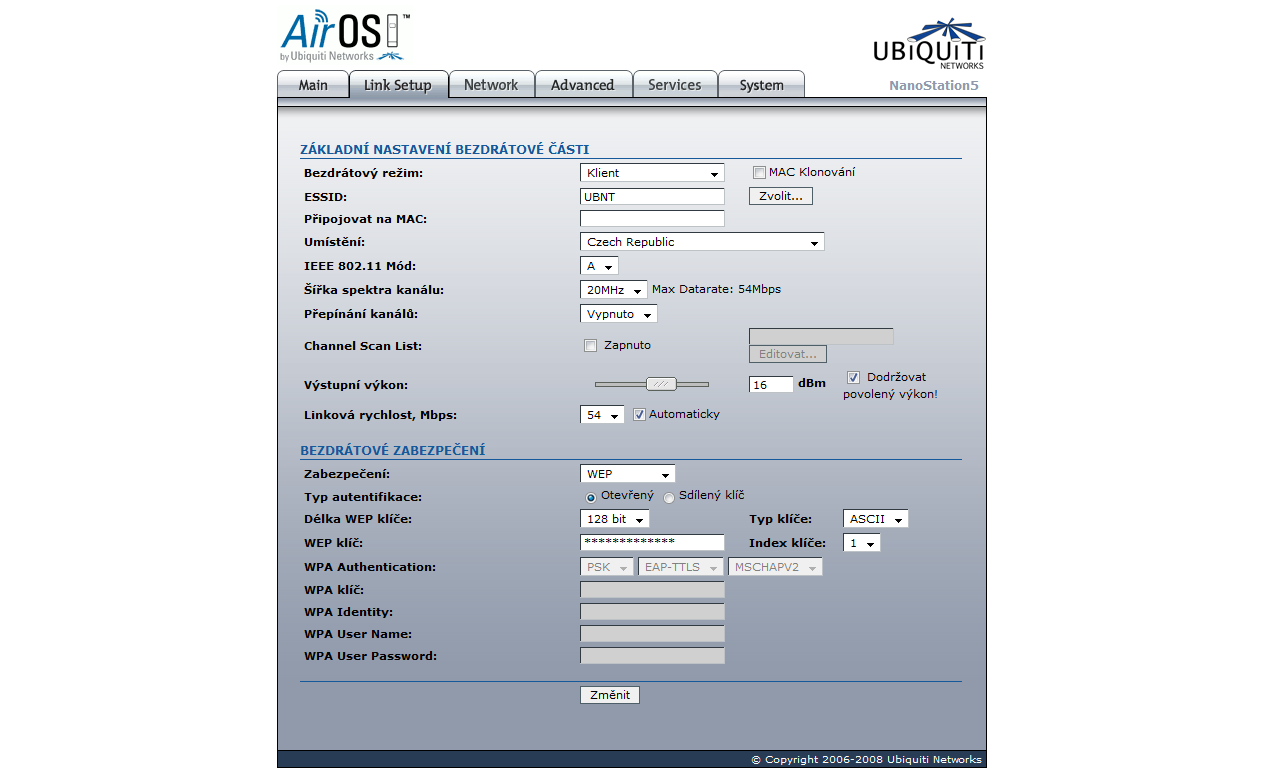1263x768 pixels.
Task: Open the Umístění country dropdown
Action: point(702,242)
